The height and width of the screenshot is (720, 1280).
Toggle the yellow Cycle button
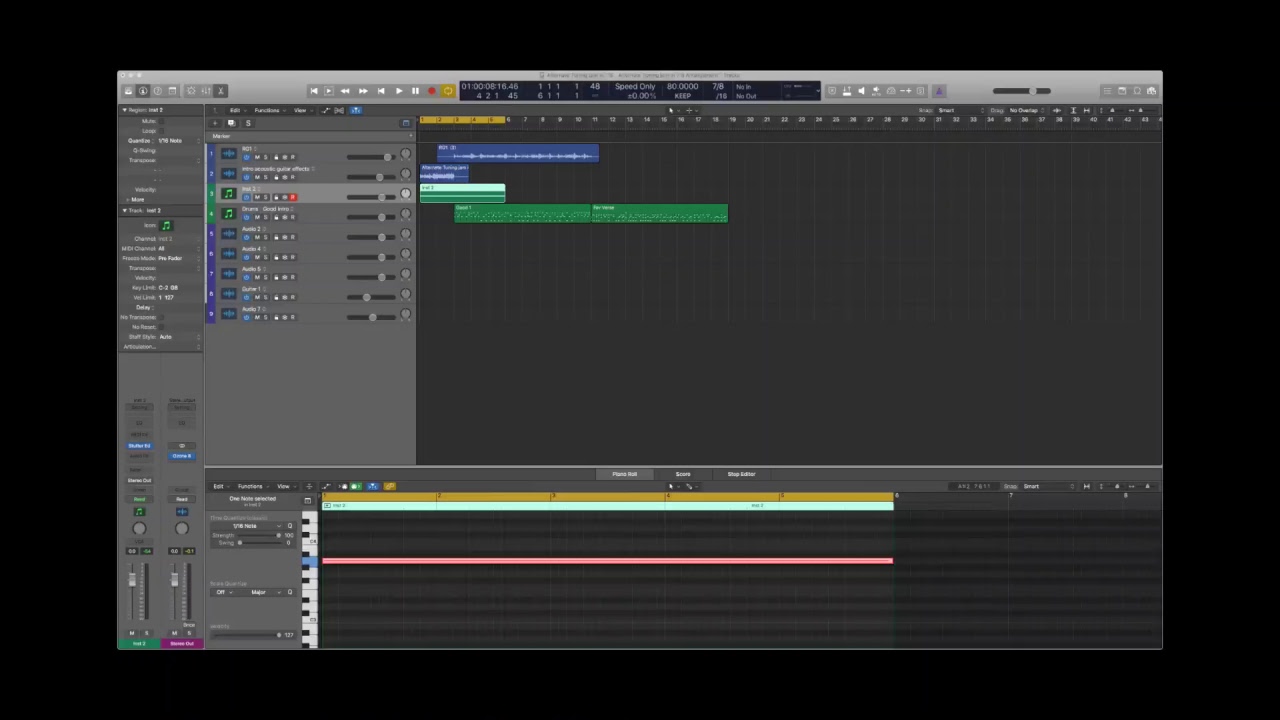pyautogui.click(x=448, y=91)
